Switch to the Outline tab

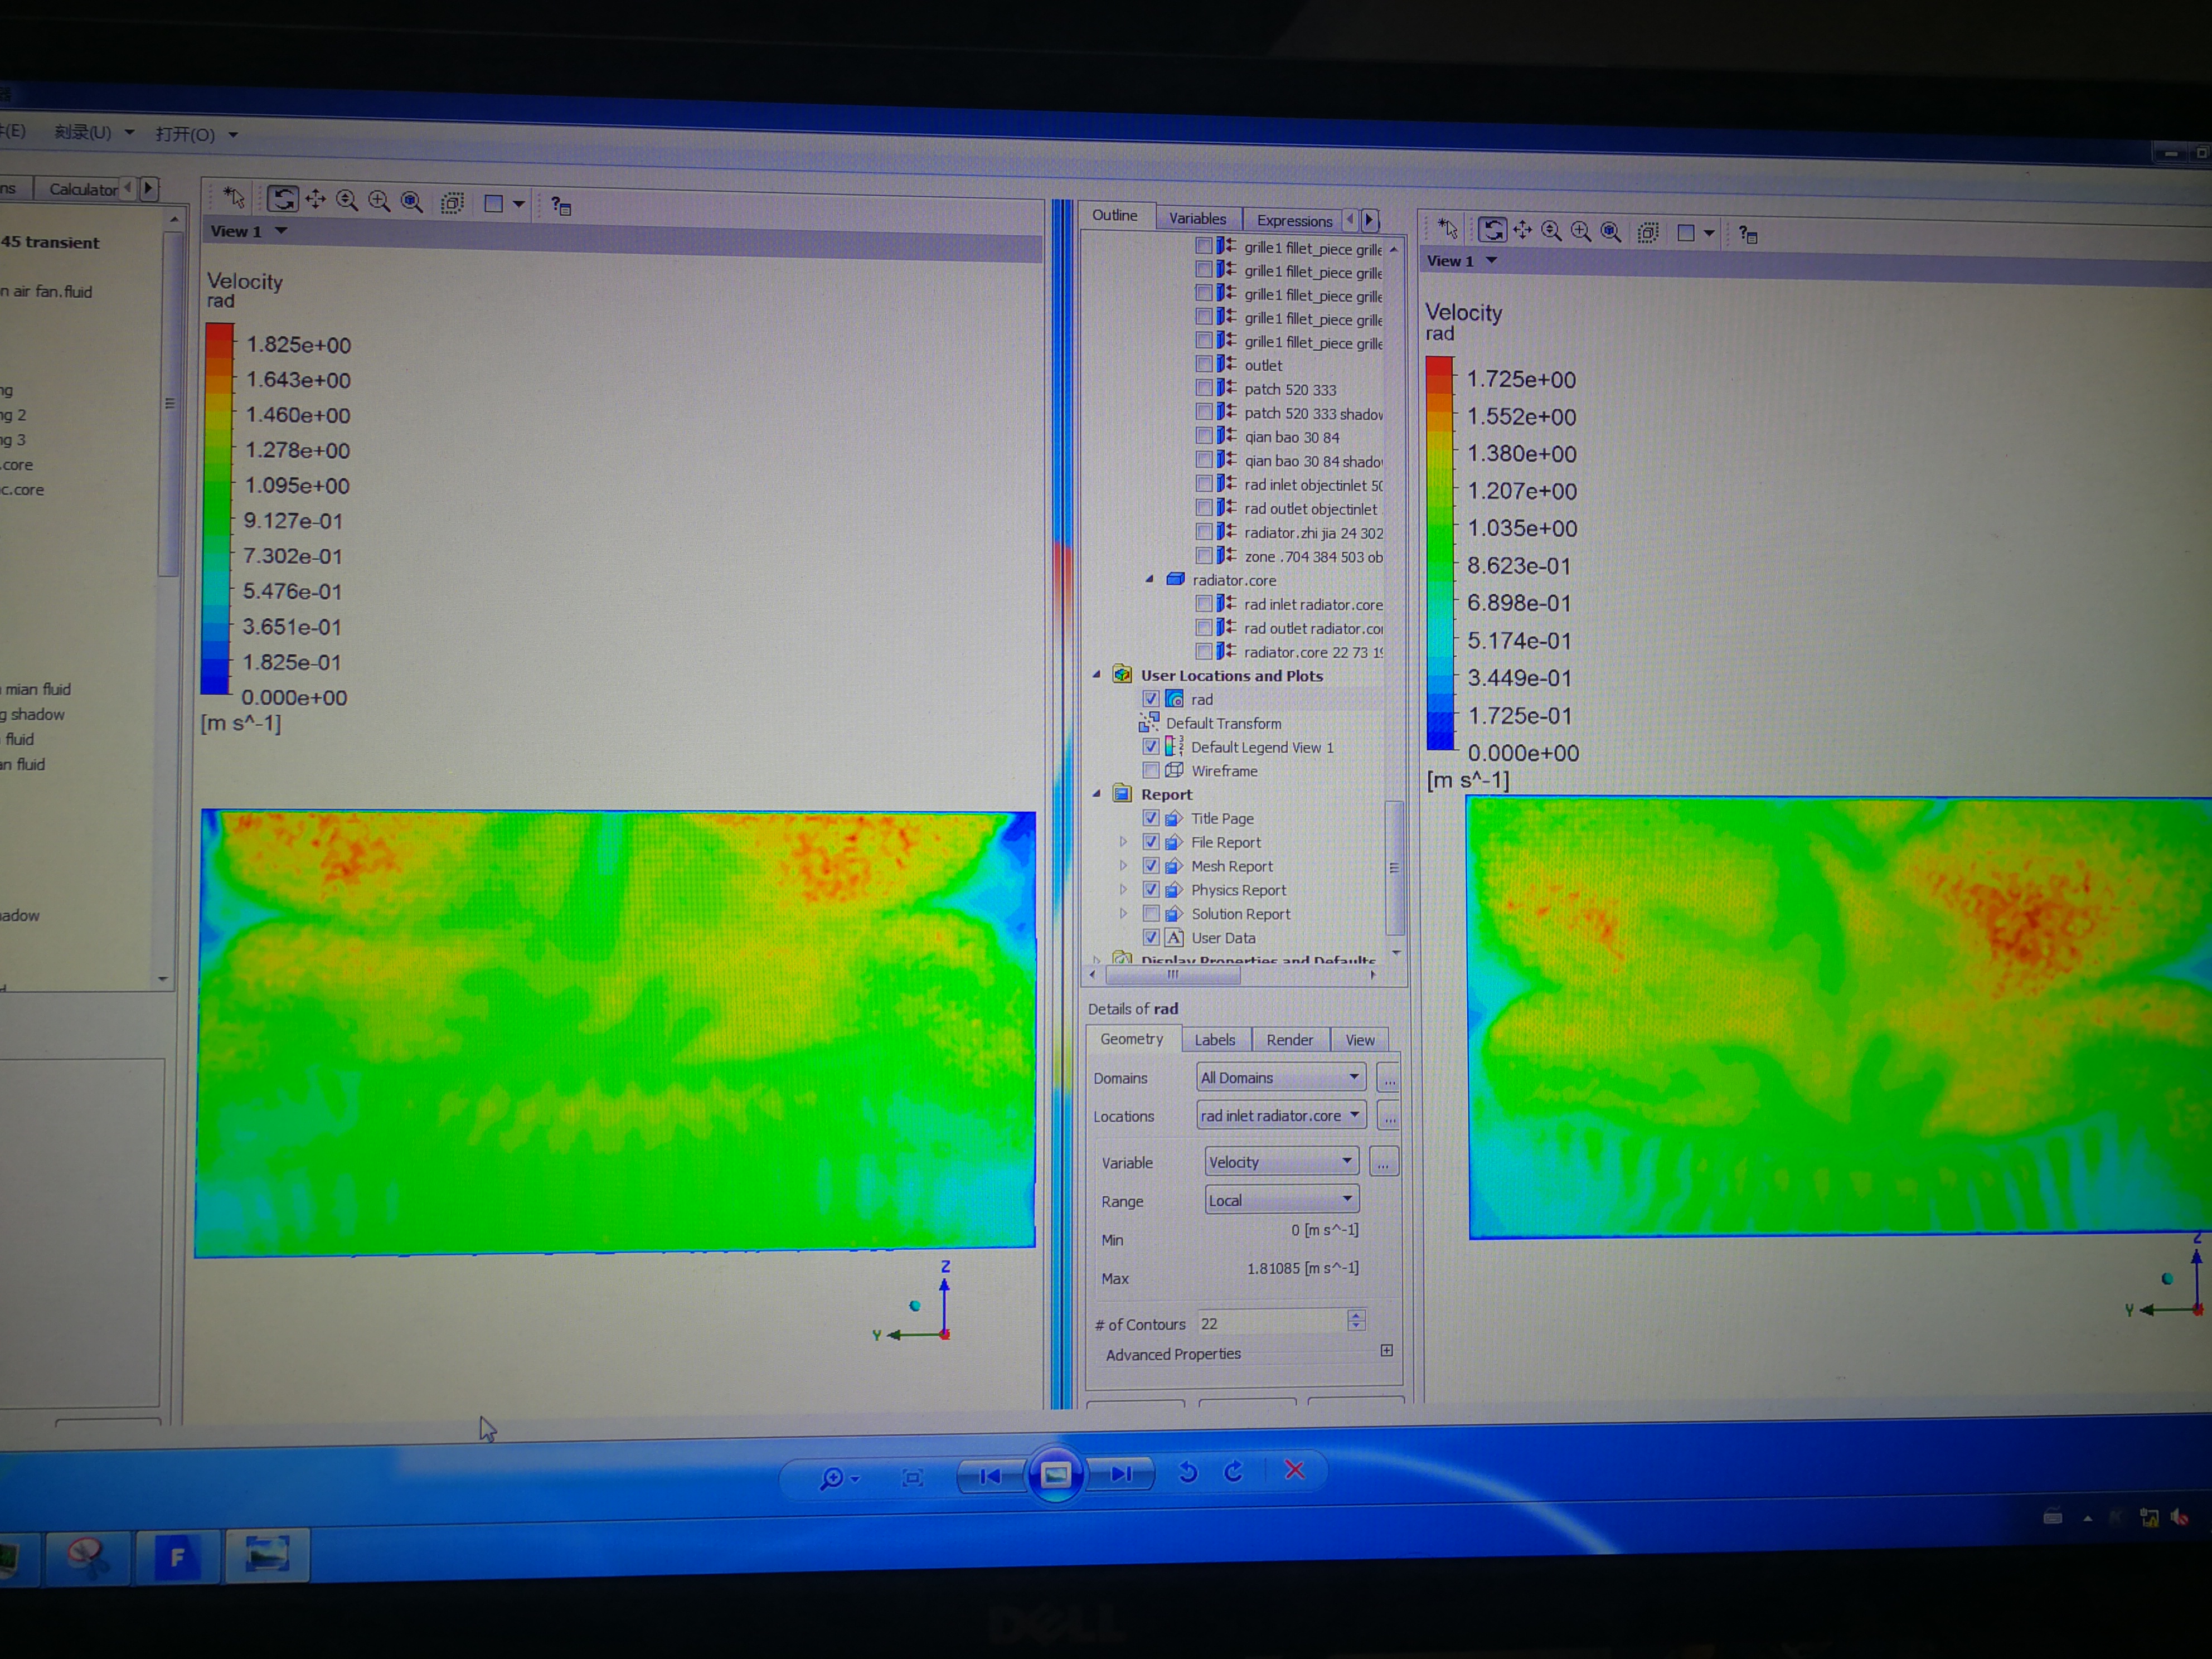tap(1115, 215)
